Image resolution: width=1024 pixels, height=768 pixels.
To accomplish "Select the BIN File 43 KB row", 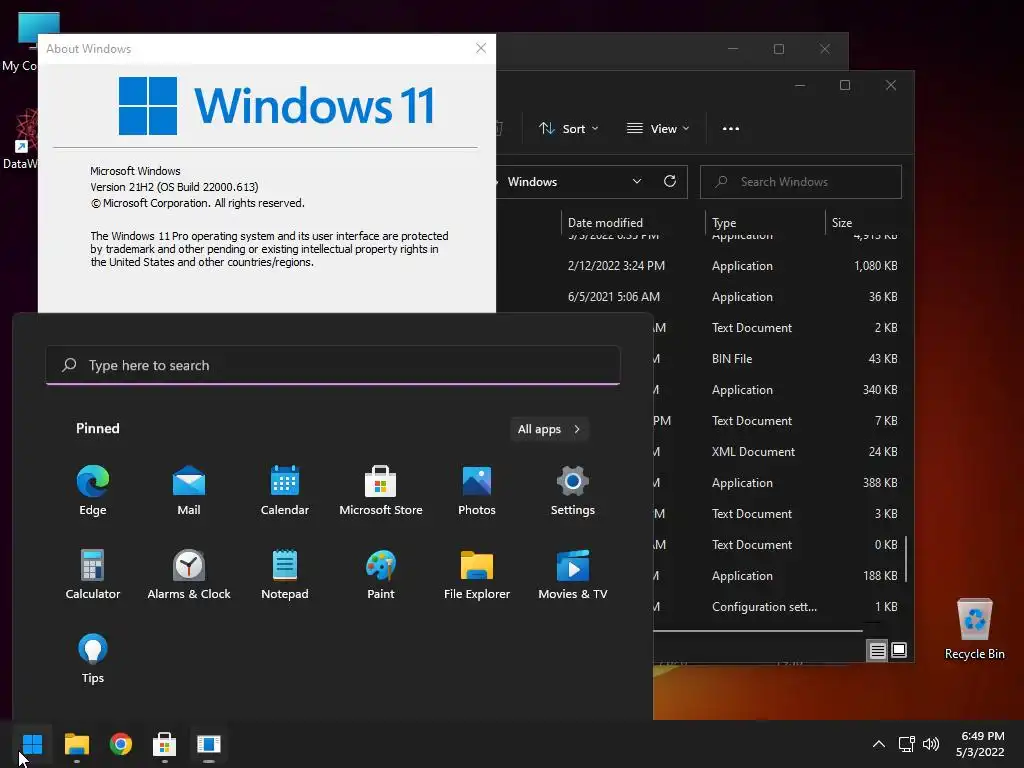I will [777, 359].
